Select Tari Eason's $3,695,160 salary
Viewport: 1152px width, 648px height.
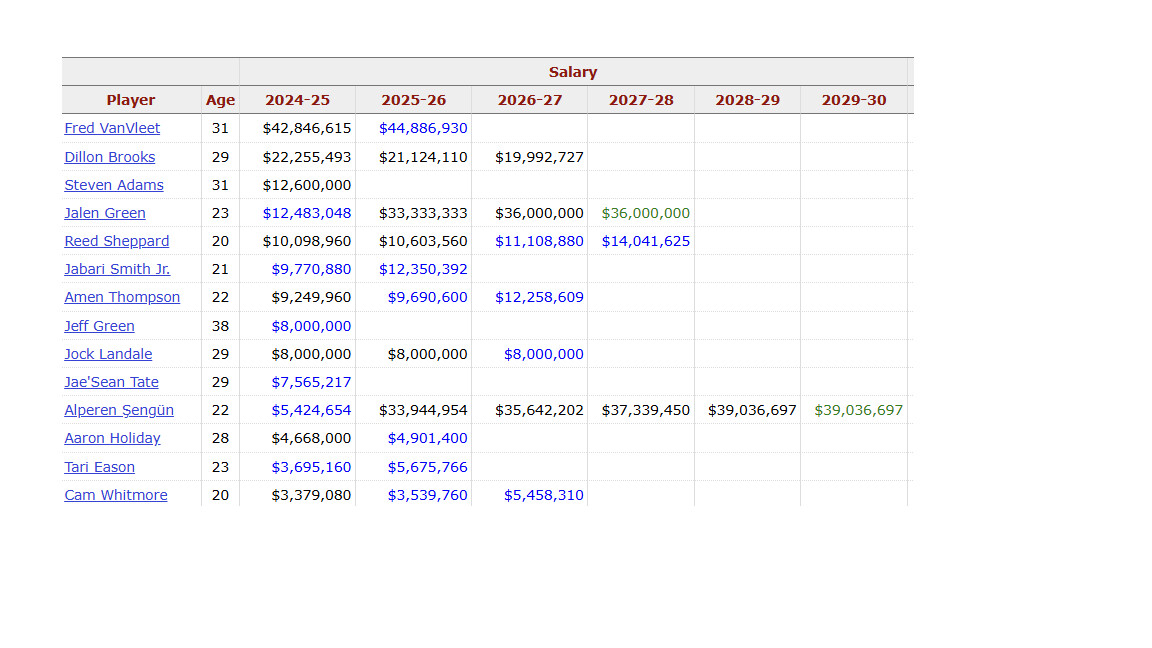click(311, 467)
